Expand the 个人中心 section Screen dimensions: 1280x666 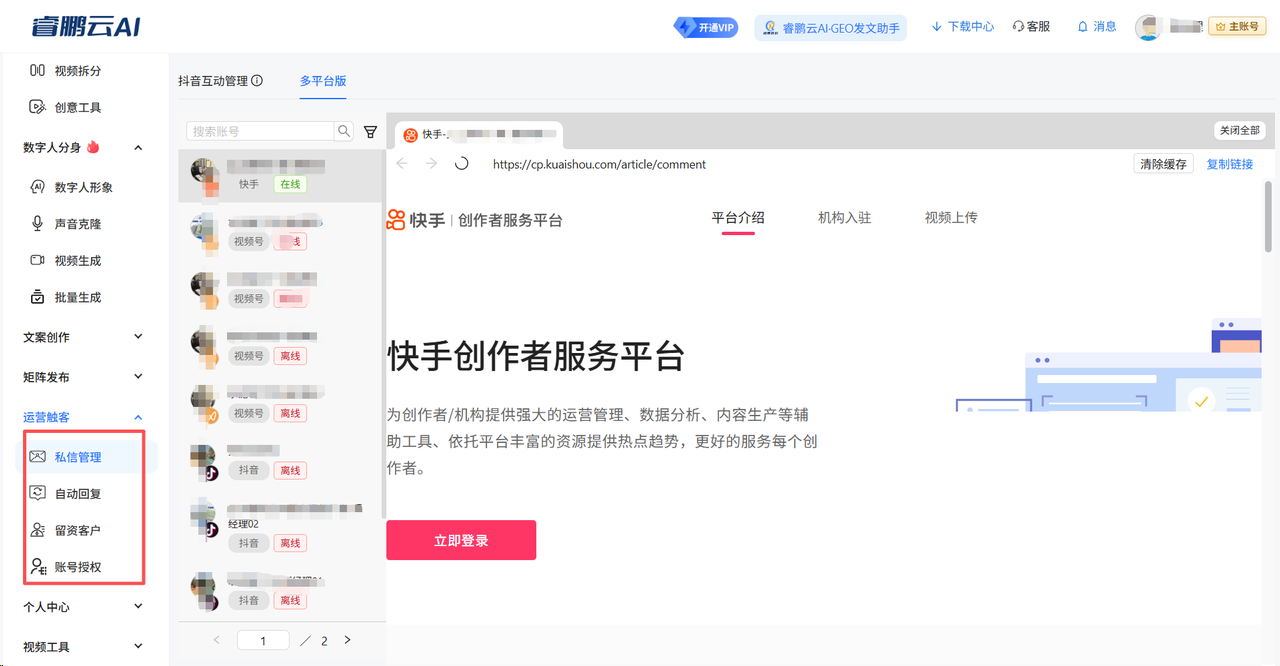click(138, 607)
